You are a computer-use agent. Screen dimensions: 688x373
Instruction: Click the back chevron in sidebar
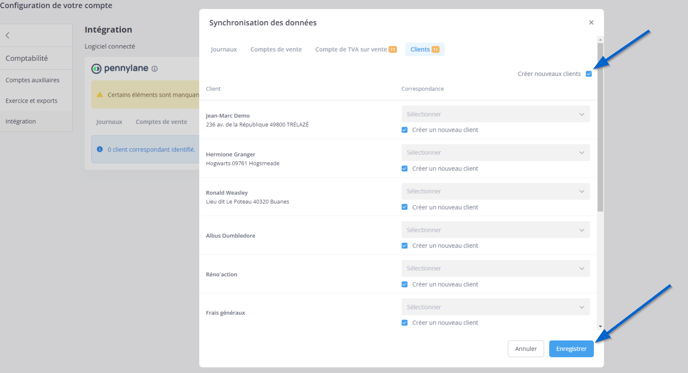[7, 36]
